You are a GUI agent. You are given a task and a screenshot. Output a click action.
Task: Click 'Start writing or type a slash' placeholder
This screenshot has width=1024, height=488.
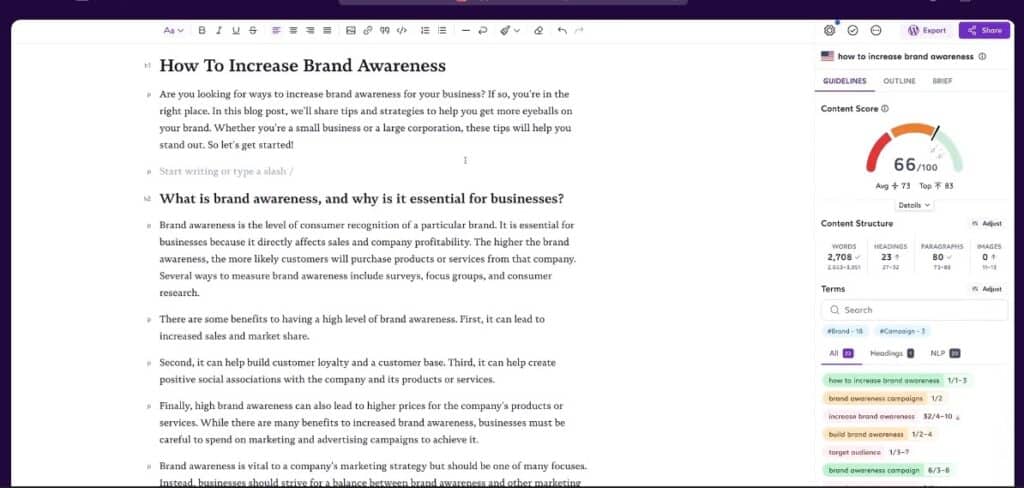point(226,171)
